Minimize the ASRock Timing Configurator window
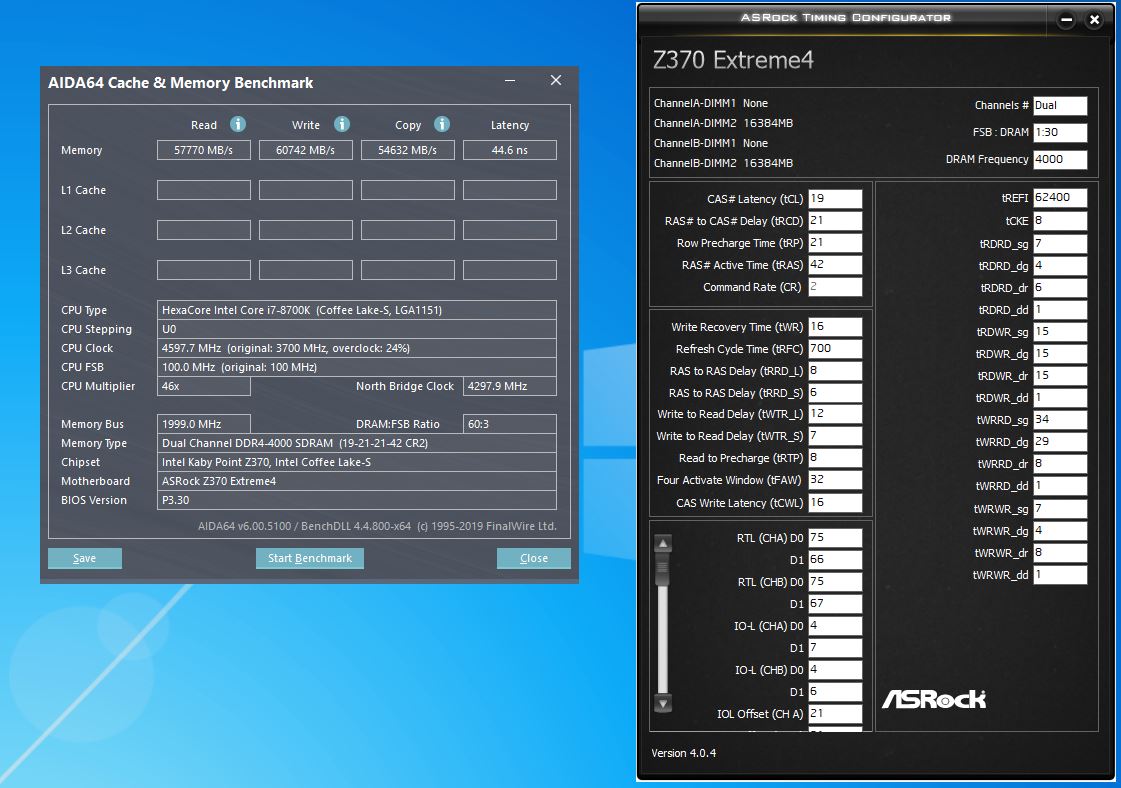Viewport: 1121px width, 788px height. point(1066,20)
